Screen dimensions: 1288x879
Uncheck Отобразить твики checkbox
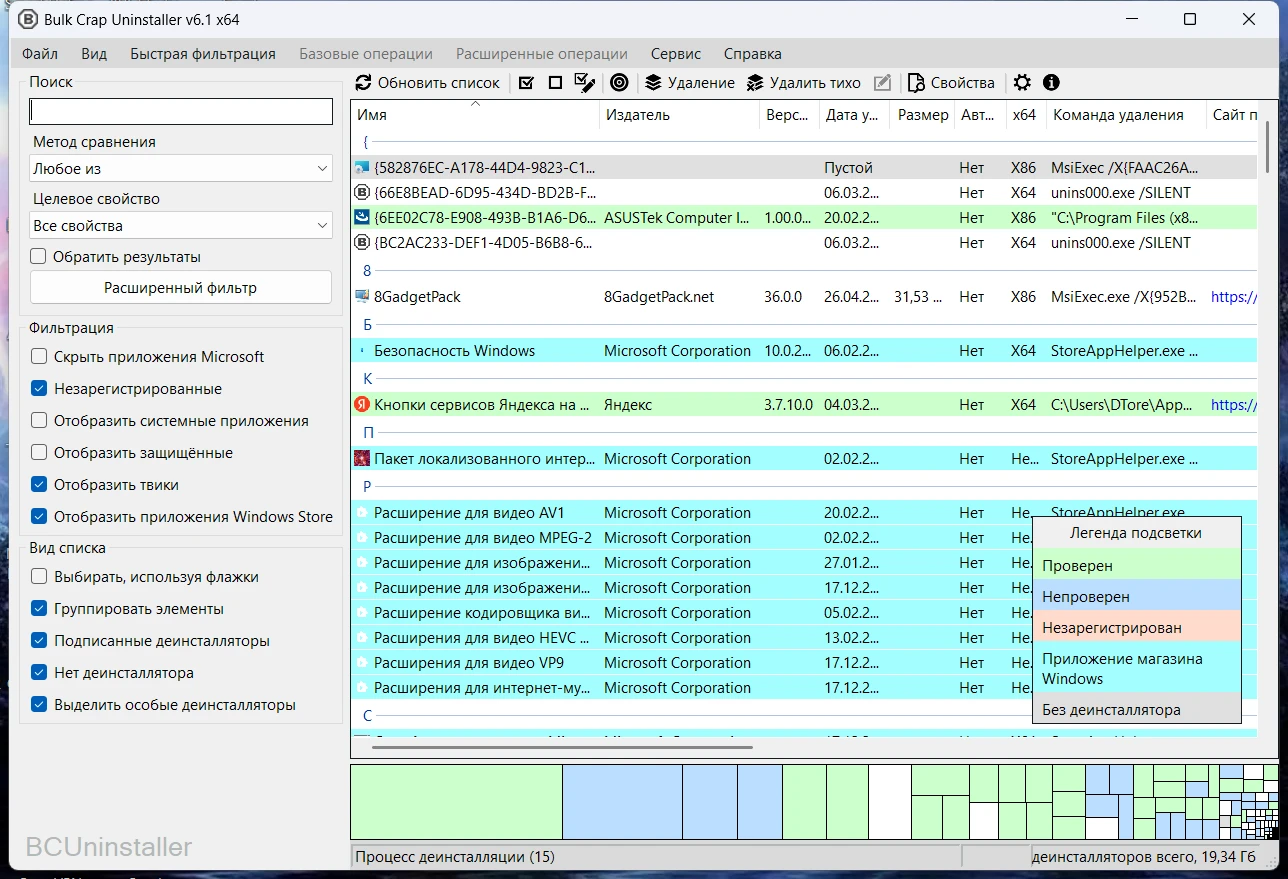[39, 485]
